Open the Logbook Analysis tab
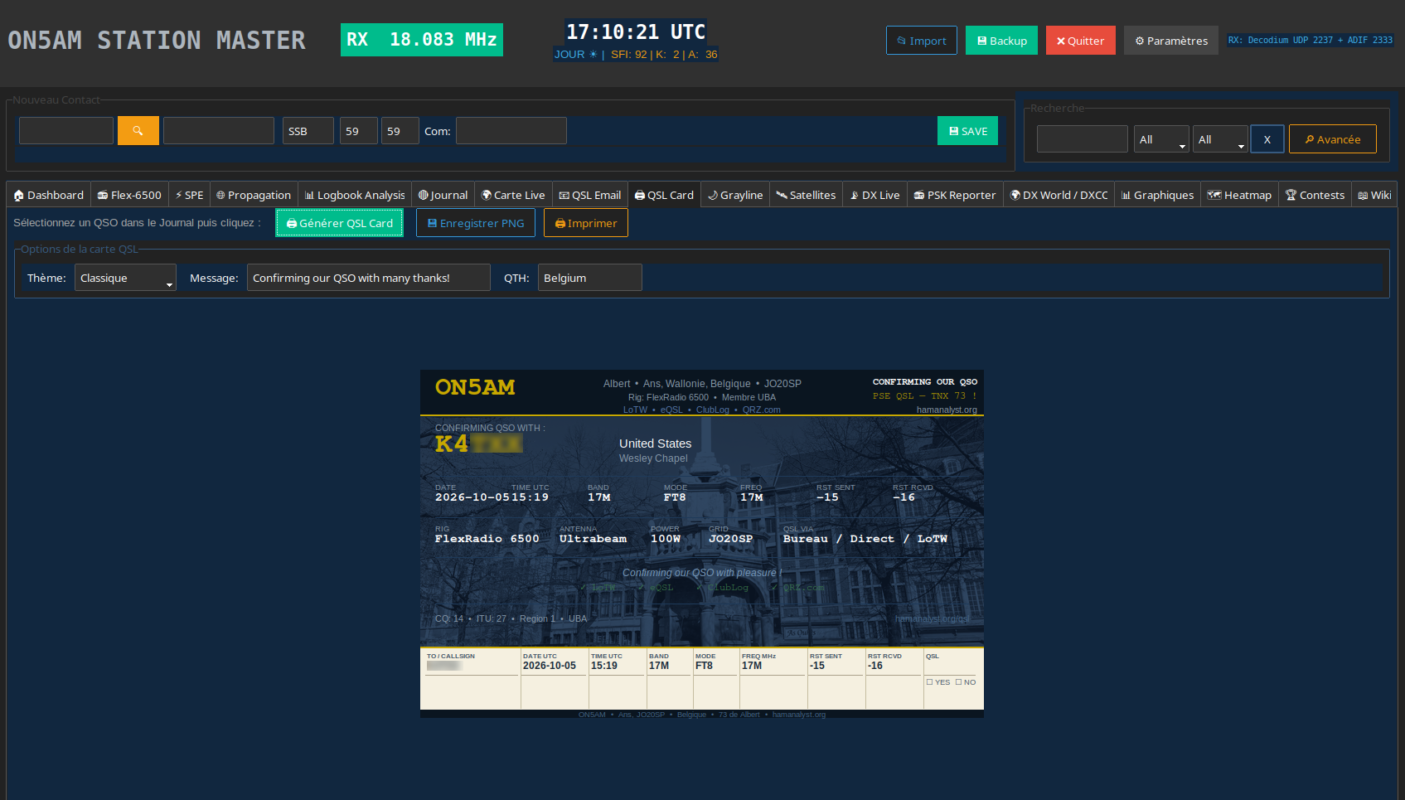1405x800 pixels. coord(355,195)
